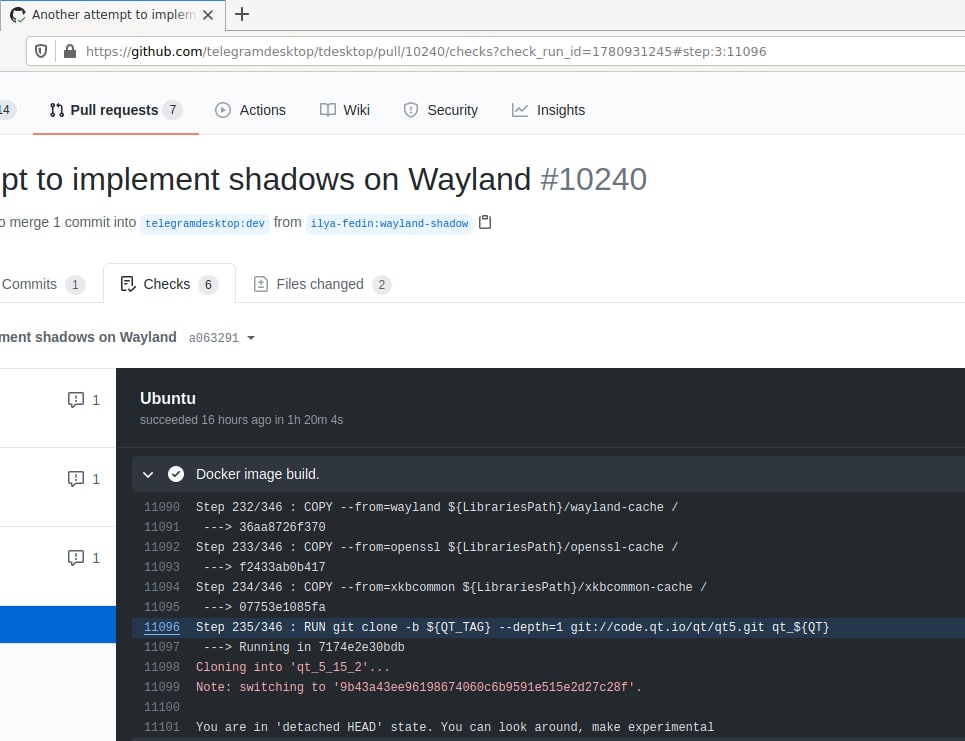
Task: Click the Docker image build success checkmark
Action: point(176,474)
